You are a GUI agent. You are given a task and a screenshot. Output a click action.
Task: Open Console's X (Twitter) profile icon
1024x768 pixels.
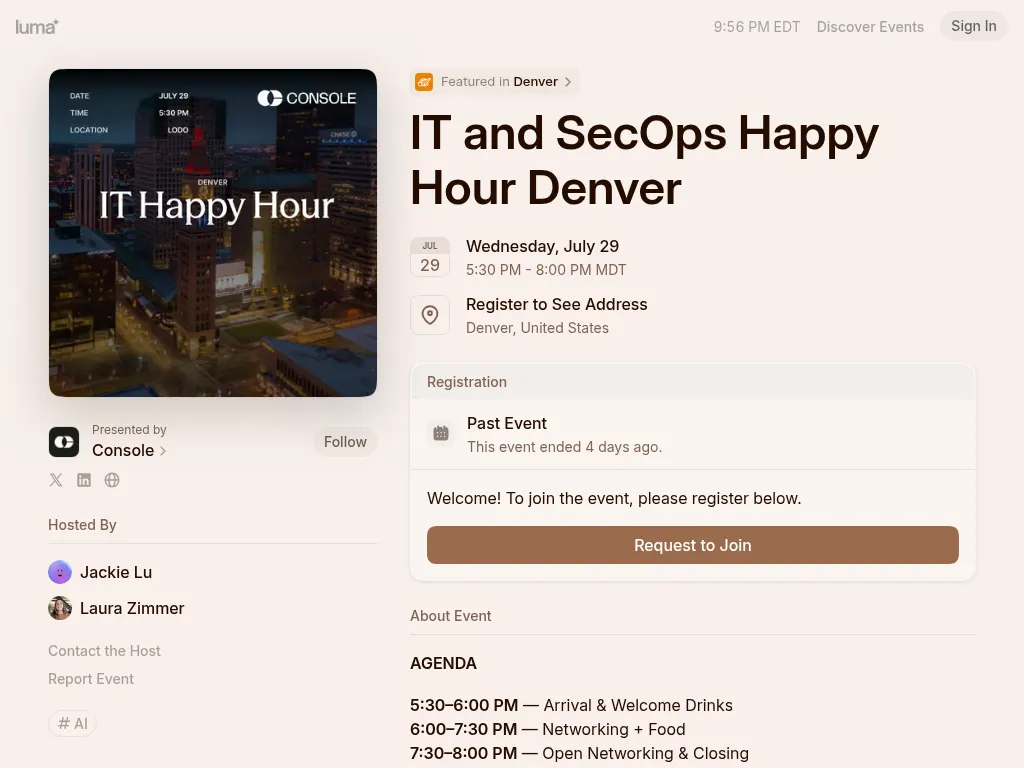pos(56,480)
